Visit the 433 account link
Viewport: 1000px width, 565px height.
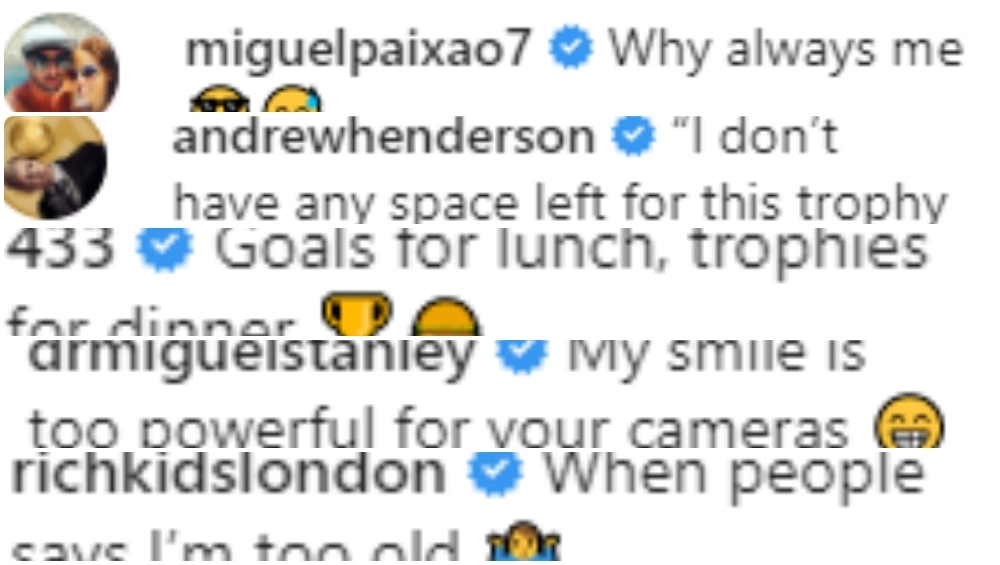coord(61,247)
